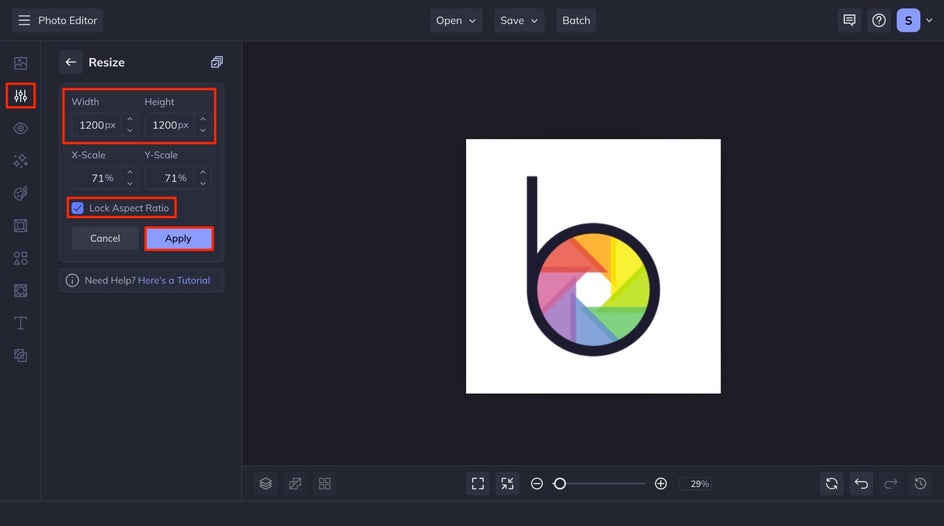Click the eye touch-up sidebar icon

click(x=20, y=128)
